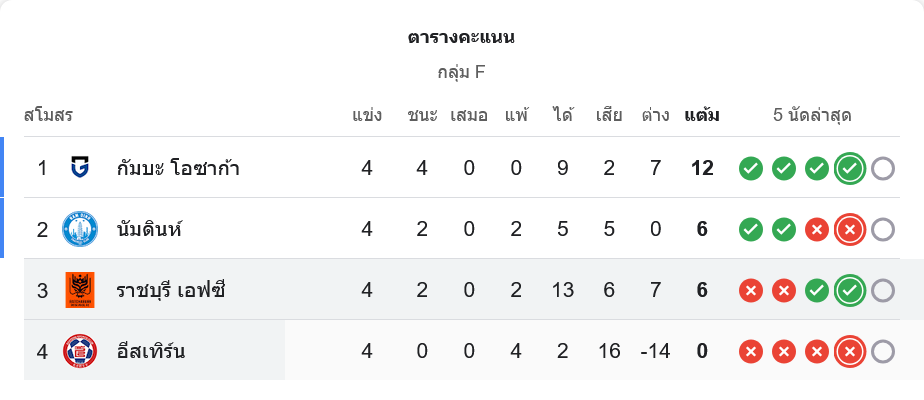Click the Gamba Osaka team logo
This screenshot has height=400, width=924.
[x=80, y=168]
